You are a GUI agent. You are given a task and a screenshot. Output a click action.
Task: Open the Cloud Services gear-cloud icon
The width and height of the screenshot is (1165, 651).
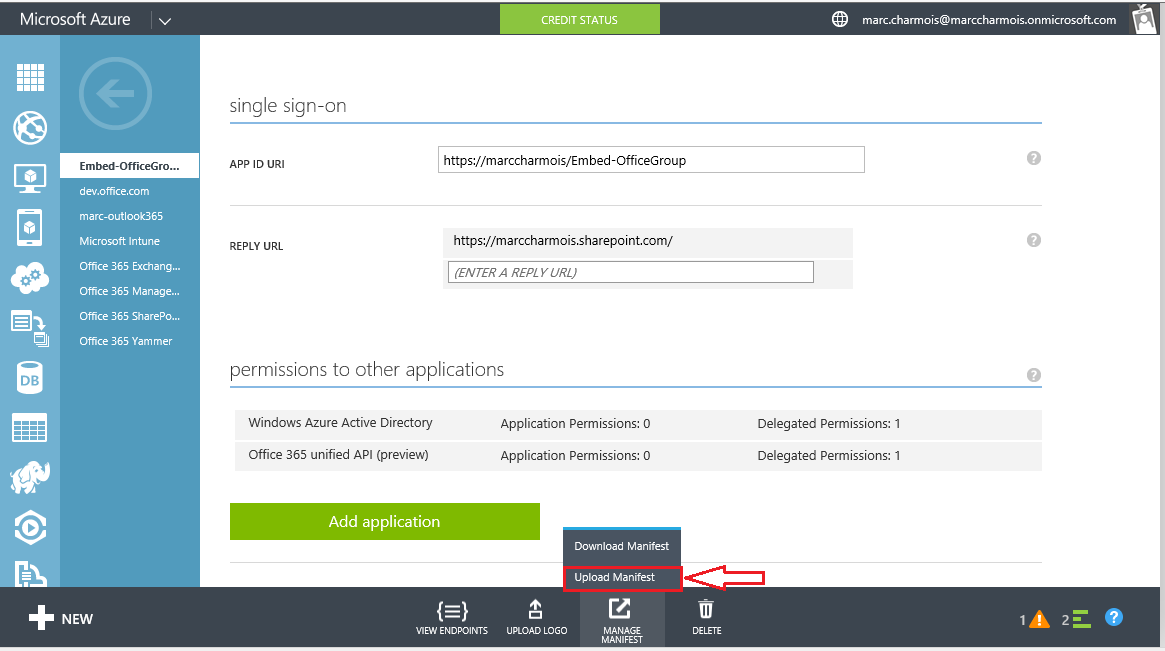click(30, 279)
